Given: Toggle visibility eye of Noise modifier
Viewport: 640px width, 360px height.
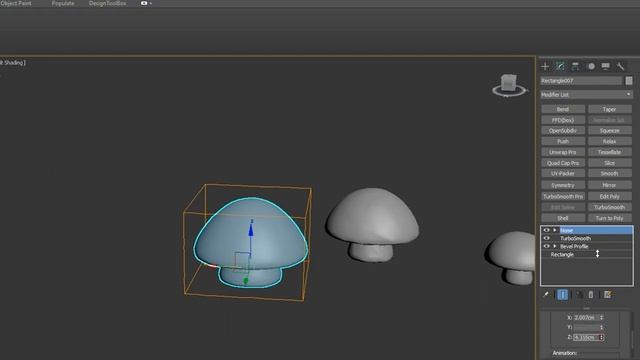Looking at the screenshot, I should 546,230.
